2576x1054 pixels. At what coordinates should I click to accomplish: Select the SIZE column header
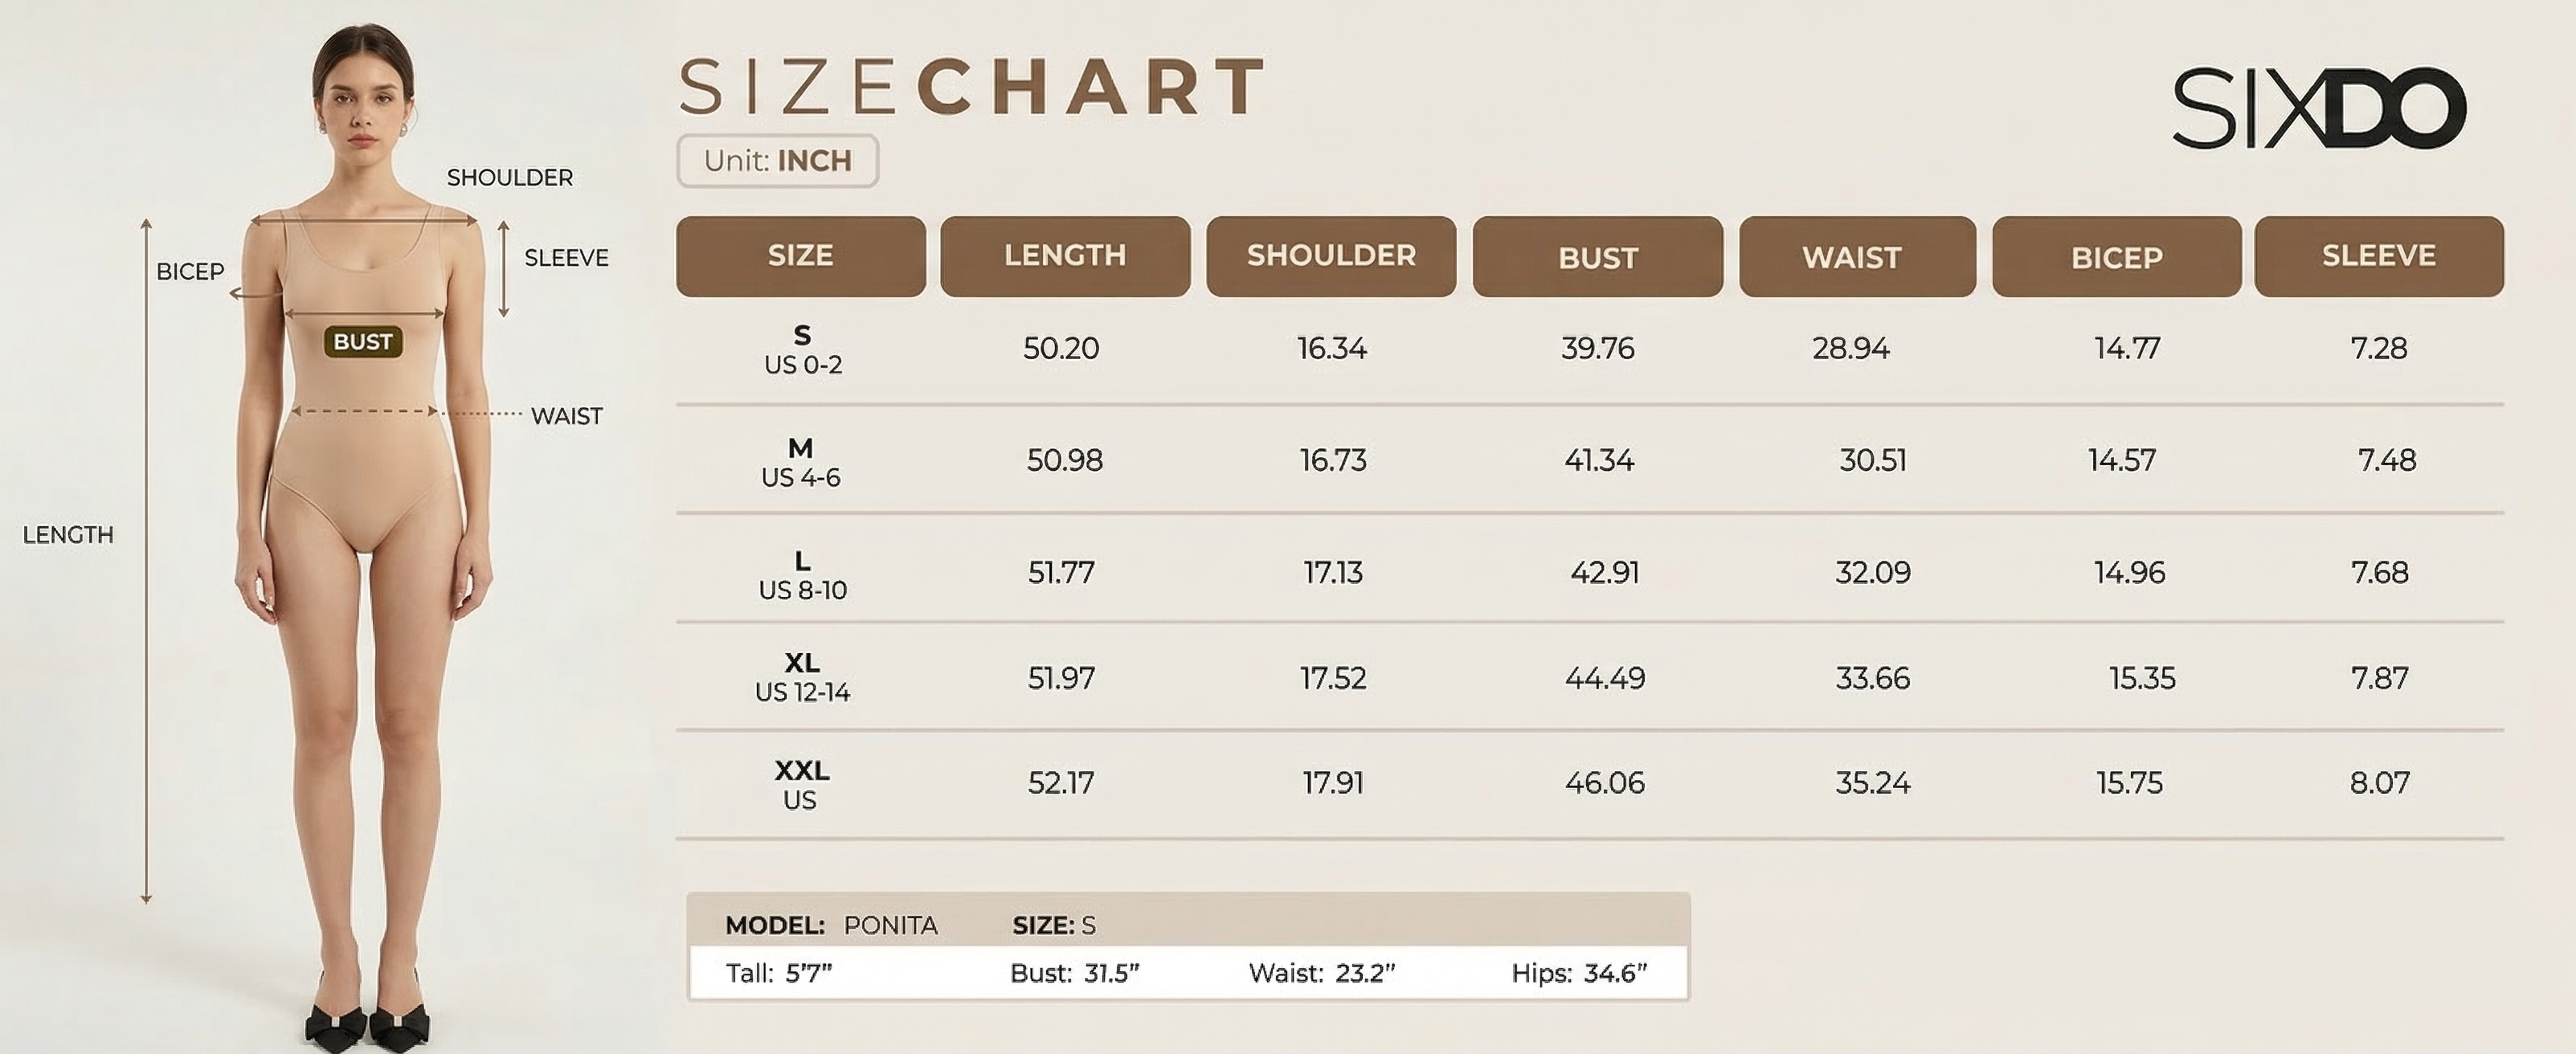tap(800, 256)
